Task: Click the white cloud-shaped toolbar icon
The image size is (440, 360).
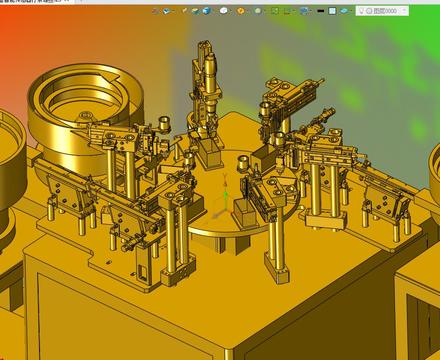Action: point(224,11)
